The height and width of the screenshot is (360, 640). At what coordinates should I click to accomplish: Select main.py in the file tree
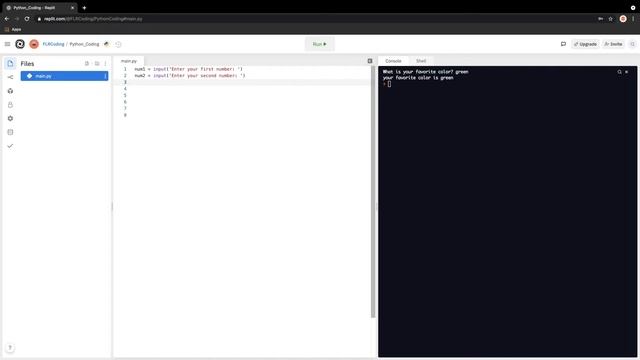pyautogui.click(x=64, y=76)
